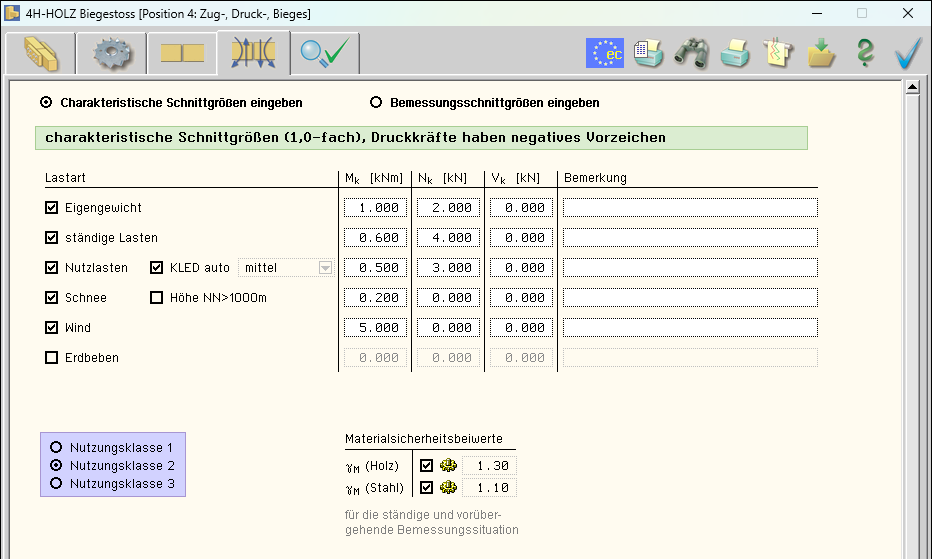Image resolution: width=932 pixels, height=559 pixels.
Task: Click the scrollbar up arrow
Action: [912, 87]
